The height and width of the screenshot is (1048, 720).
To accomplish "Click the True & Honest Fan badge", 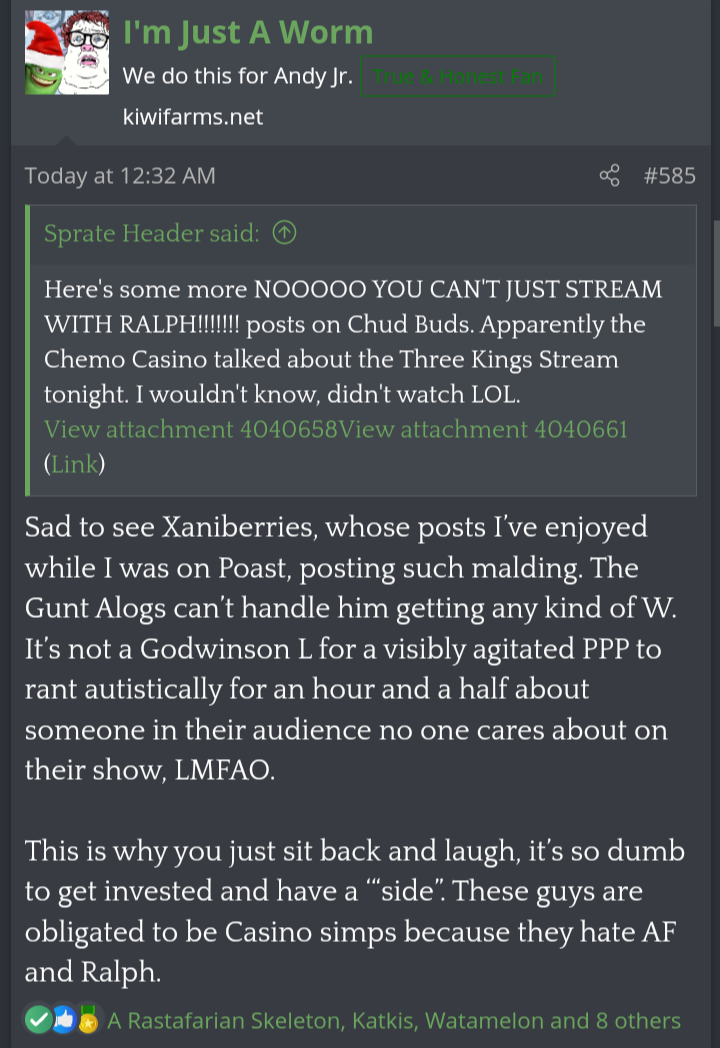I will tap(457, 76).
